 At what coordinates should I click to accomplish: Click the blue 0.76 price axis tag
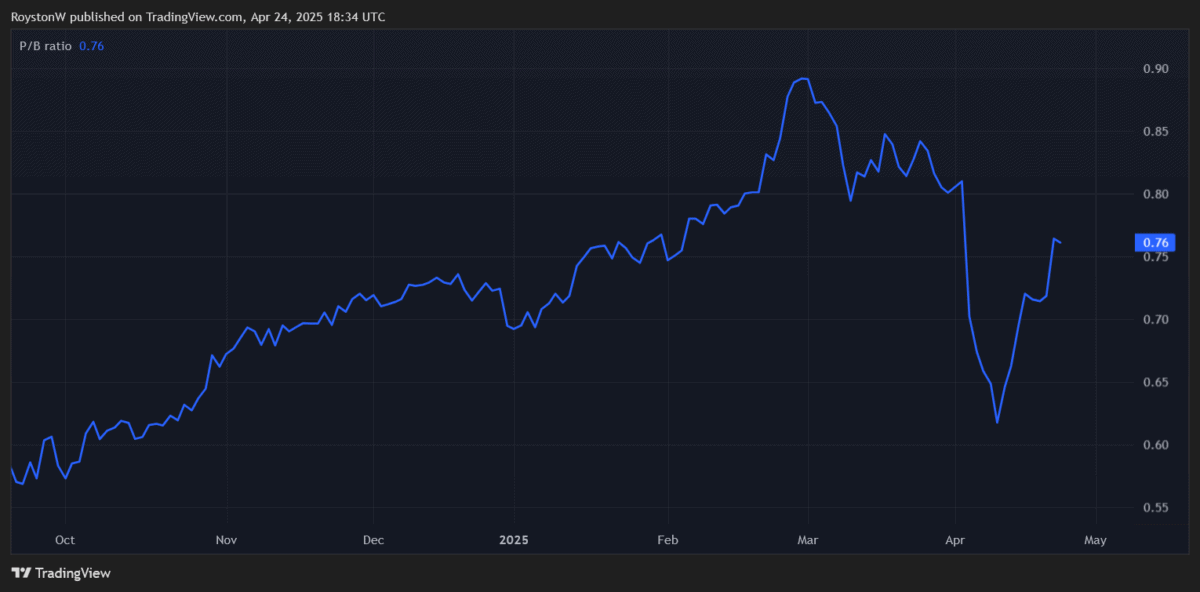1155,243
